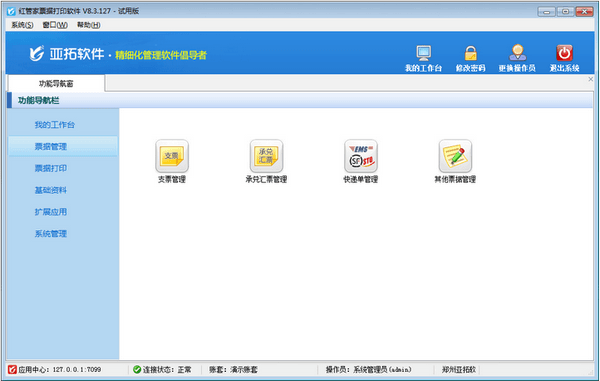Click 帐套: 演示帐套 status entry
Screen dimensions: 600x381
pyautogui.click(x=233, y=370)
